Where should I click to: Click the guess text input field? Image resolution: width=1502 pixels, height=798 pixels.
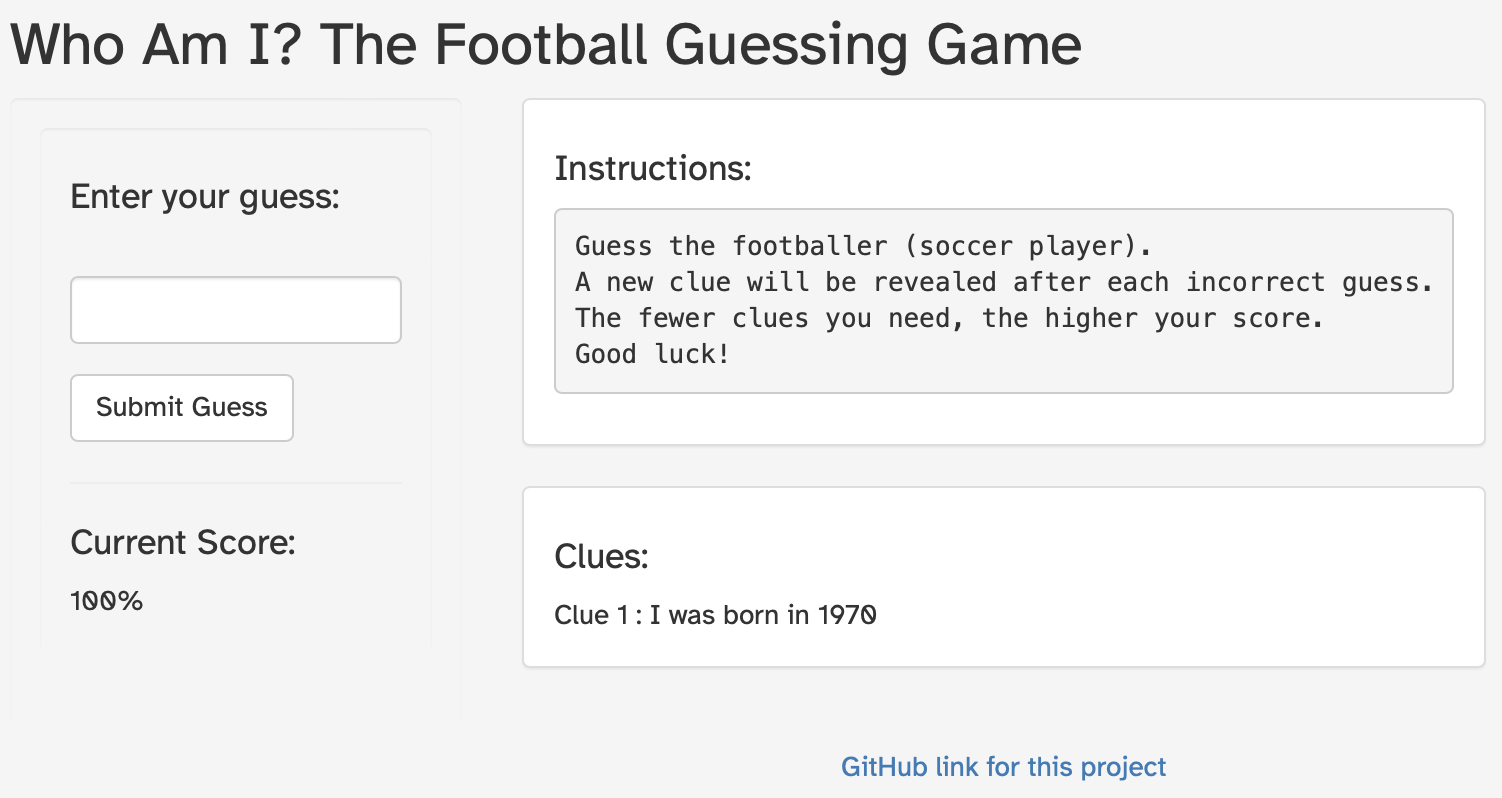(x=235, y=310)
